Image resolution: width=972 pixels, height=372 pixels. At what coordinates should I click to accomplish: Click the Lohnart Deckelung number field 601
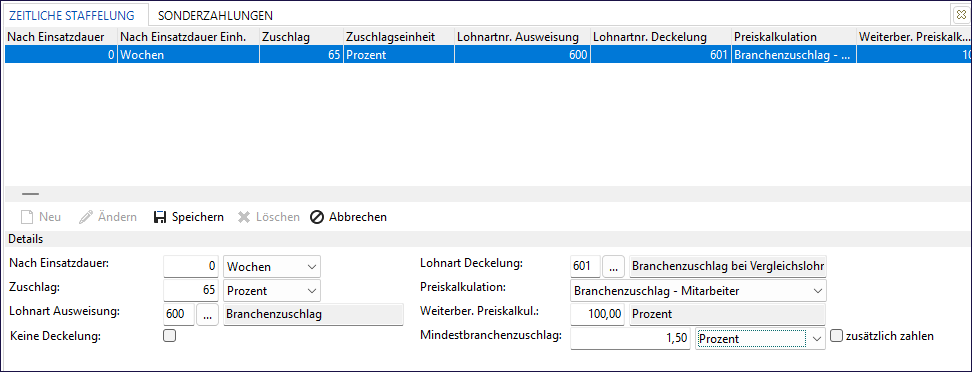585,267
